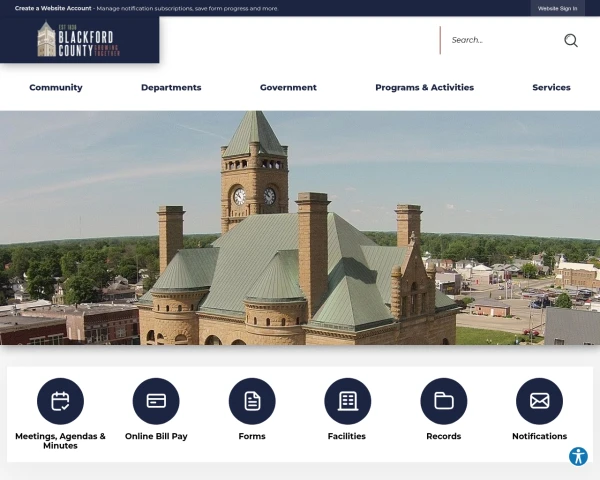Focus the Search text field
The width and height of the screenshot is (600, 480).
[x=503, y=40]
